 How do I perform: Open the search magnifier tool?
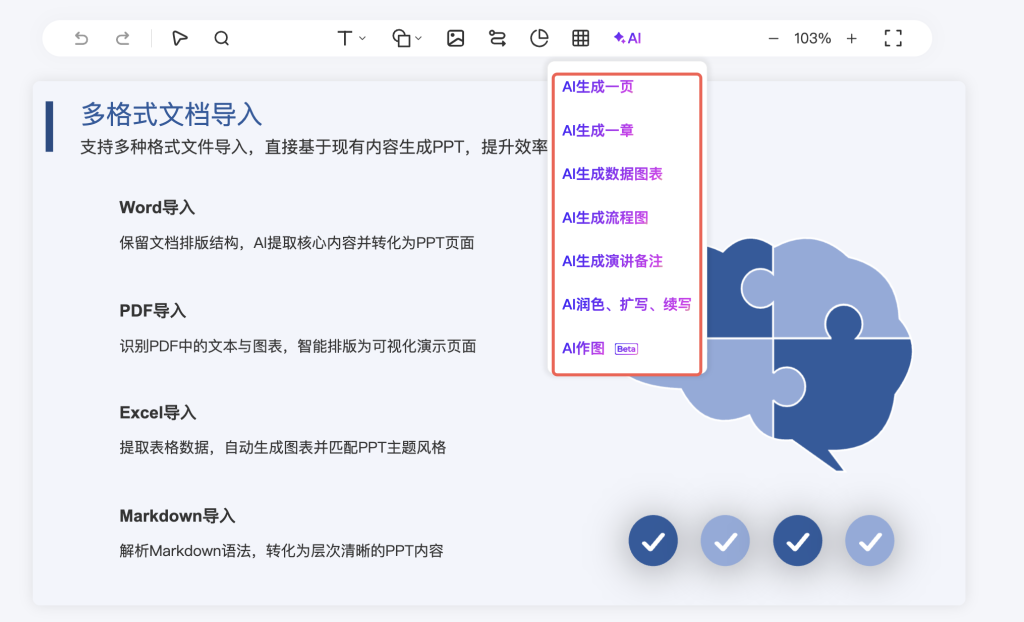[222, 39]
